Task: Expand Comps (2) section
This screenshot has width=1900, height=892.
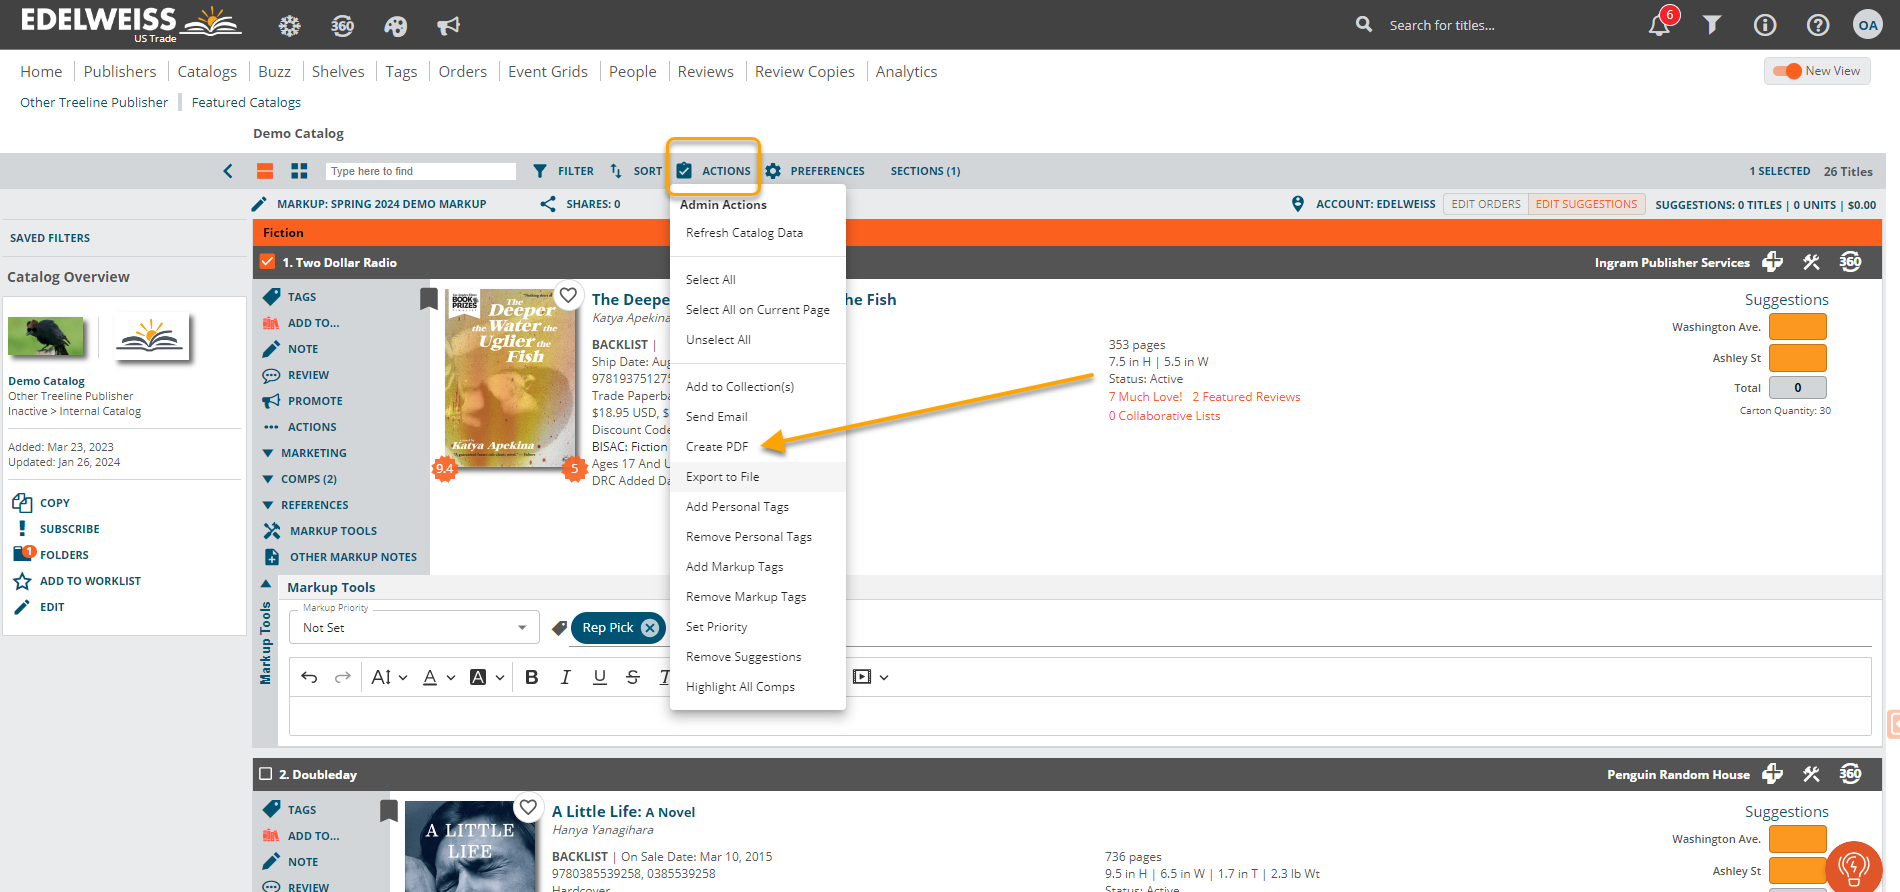Action: click(300, 479)
